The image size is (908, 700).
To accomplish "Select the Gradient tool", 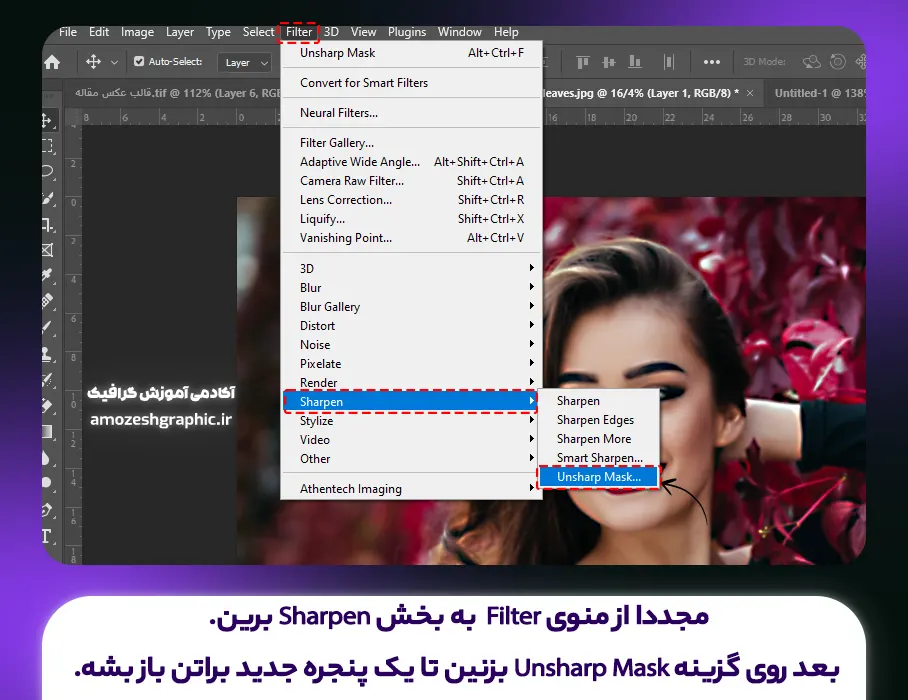I will click(x=47, y=432).
